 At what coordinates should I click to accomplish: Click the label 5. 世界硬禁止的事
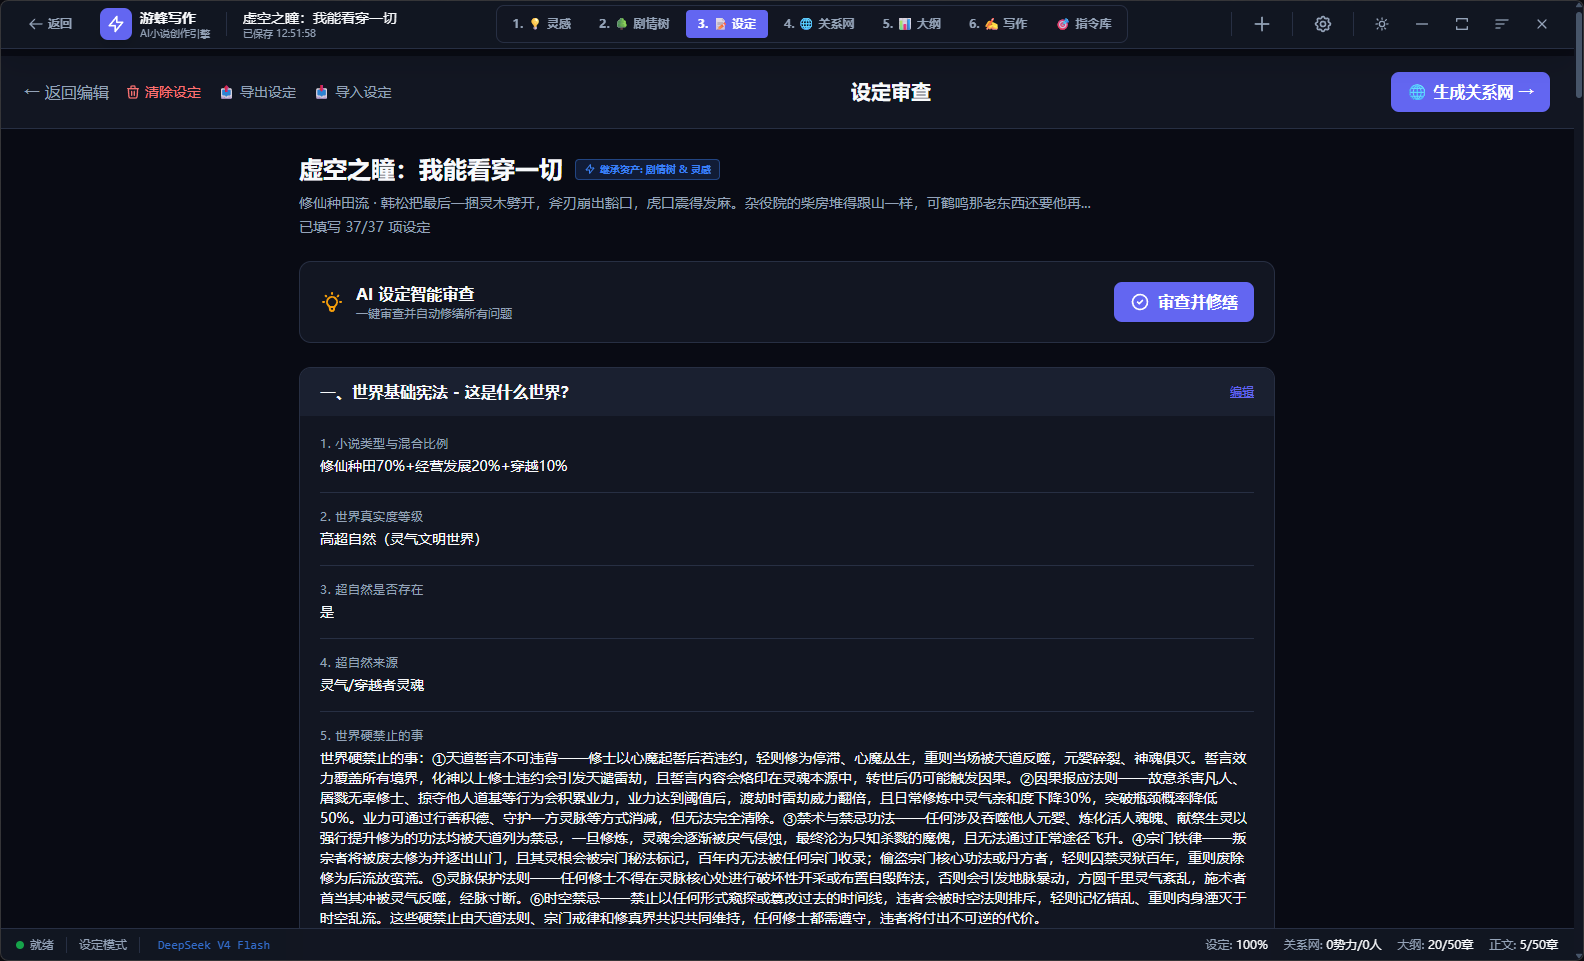click(371, 736)
